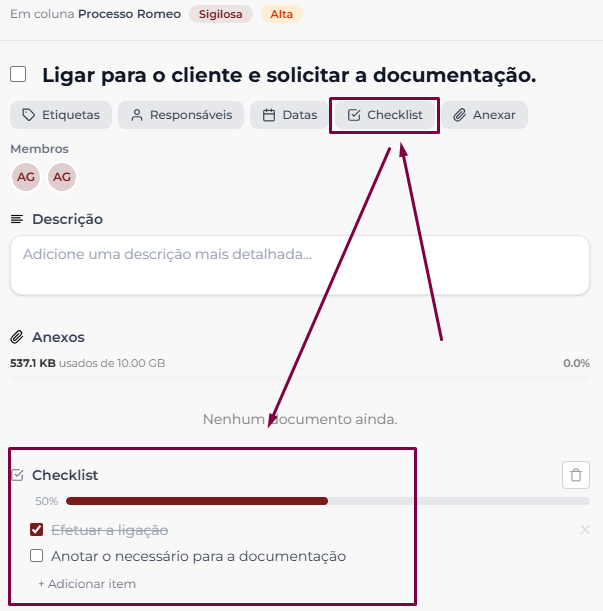603x611 pixels.
Task: Remove 'Efetuar a ligação' item with X icon
Action: pos(585,530)
